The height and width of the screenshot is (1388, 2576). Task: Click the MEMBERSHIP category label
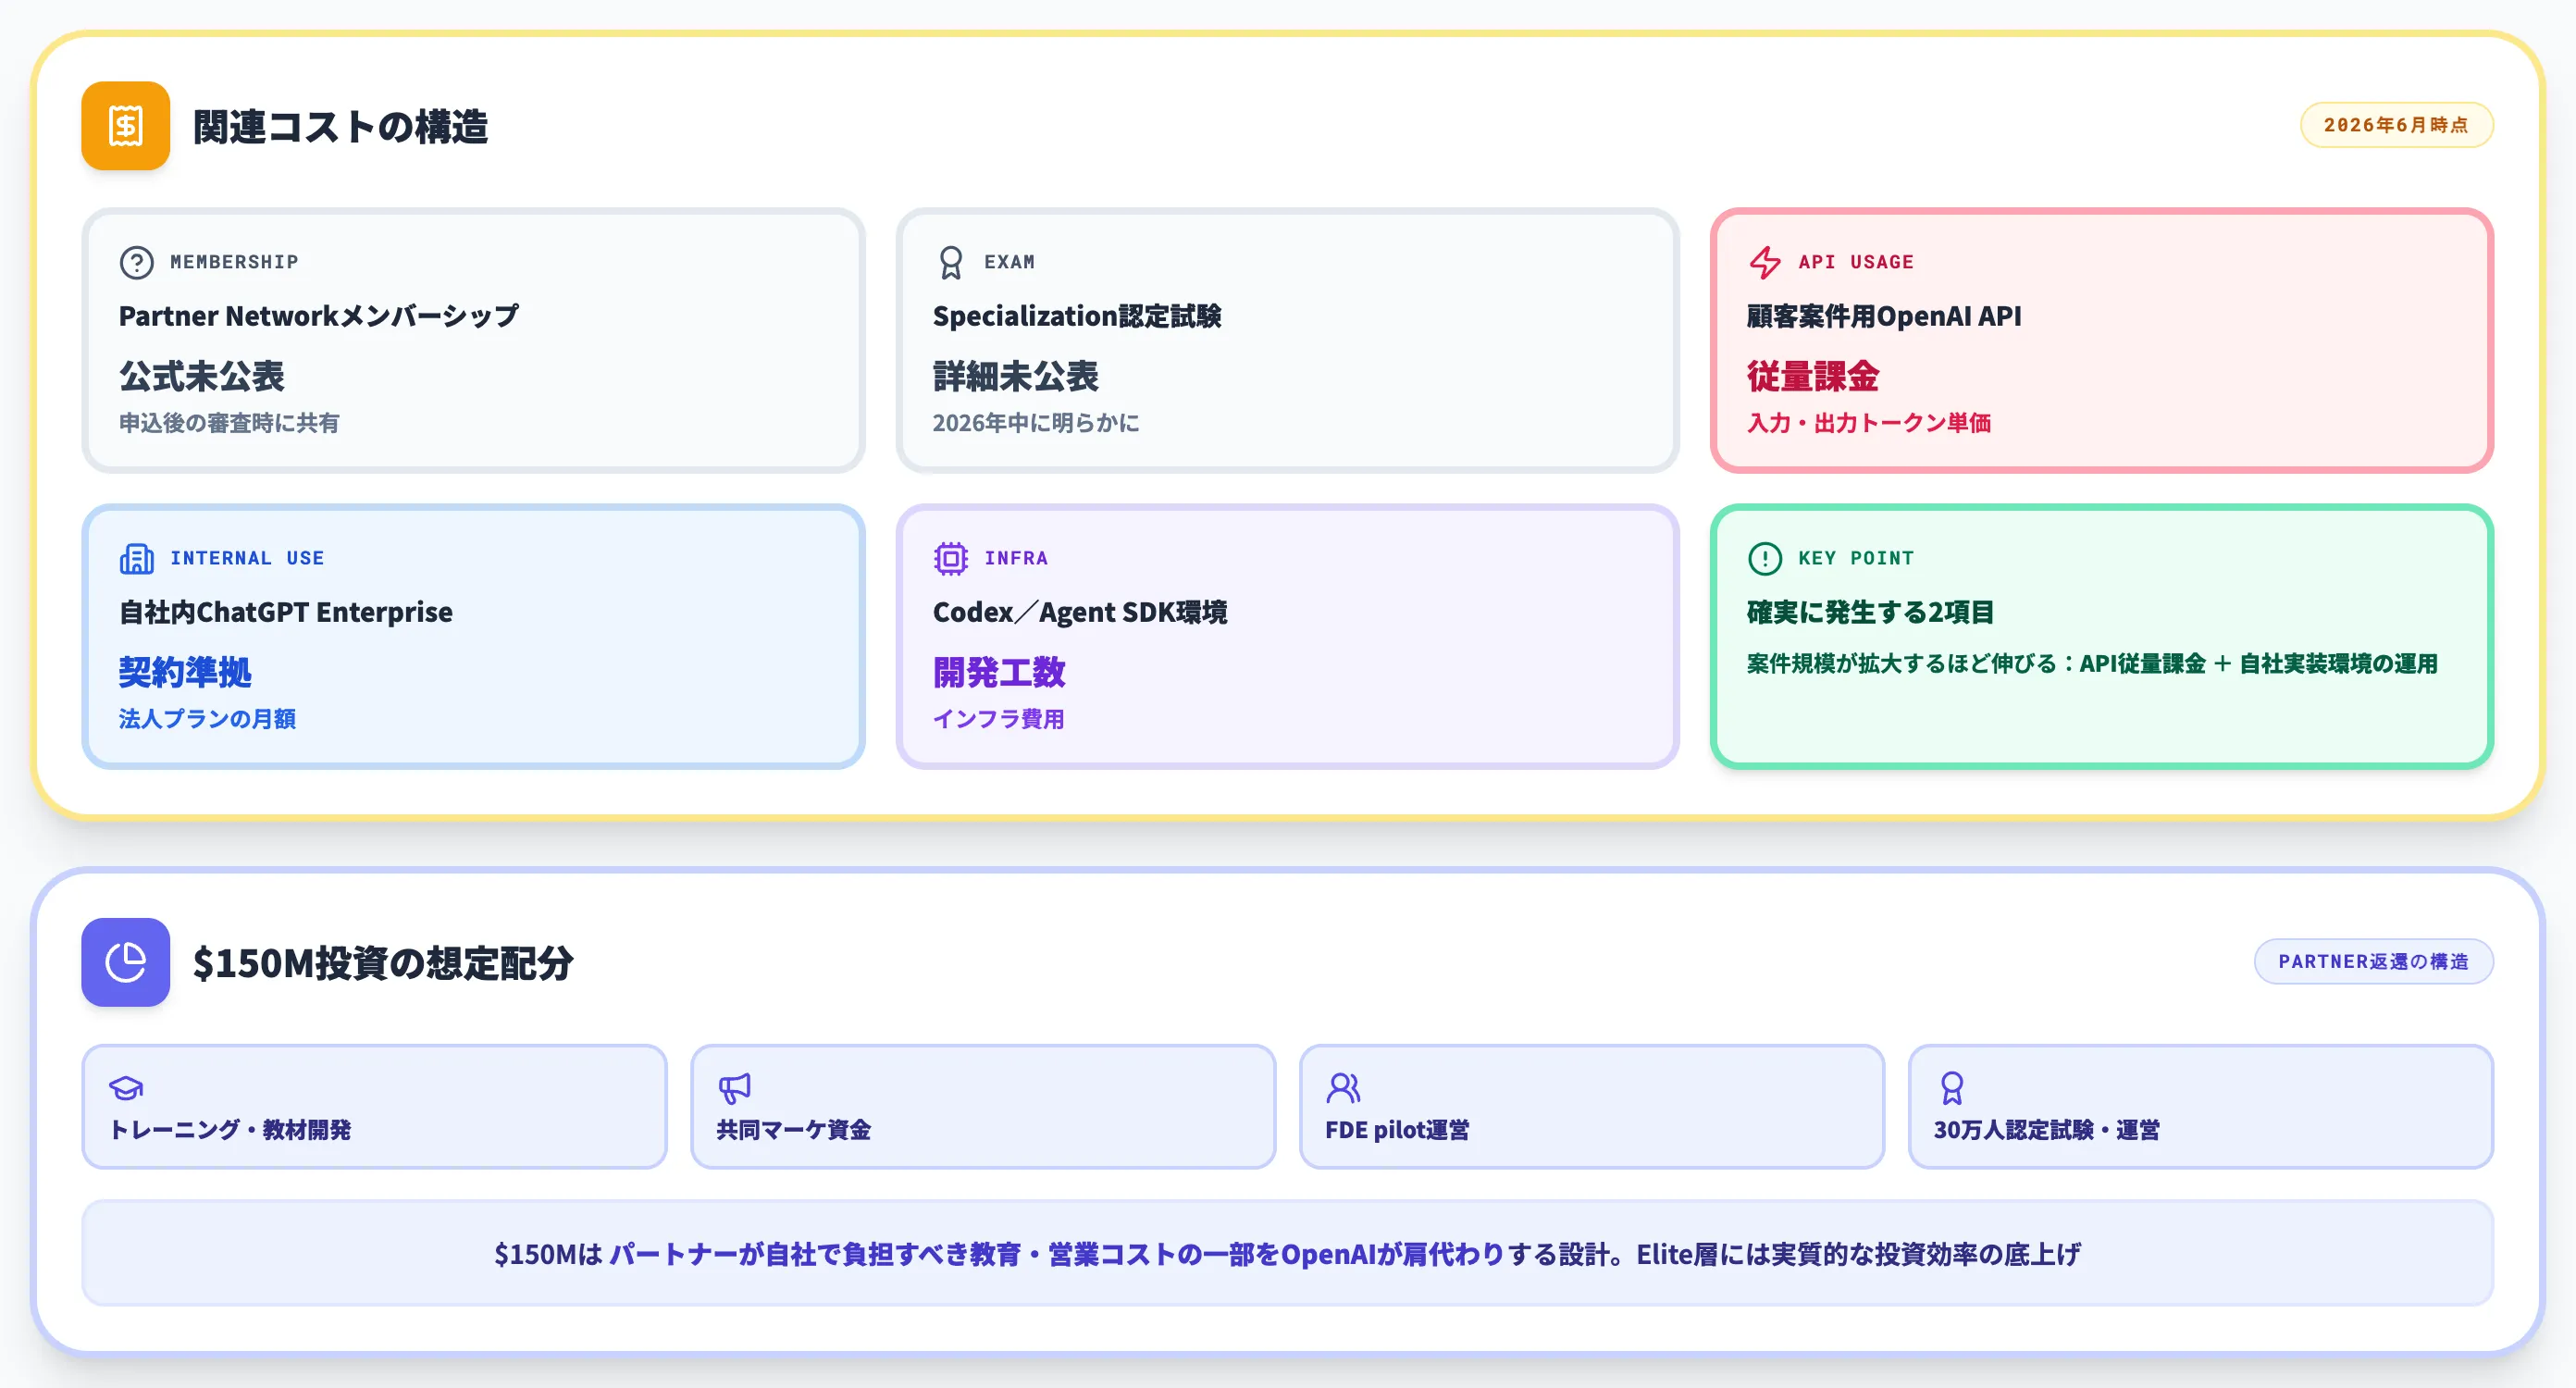pos(234,262)
